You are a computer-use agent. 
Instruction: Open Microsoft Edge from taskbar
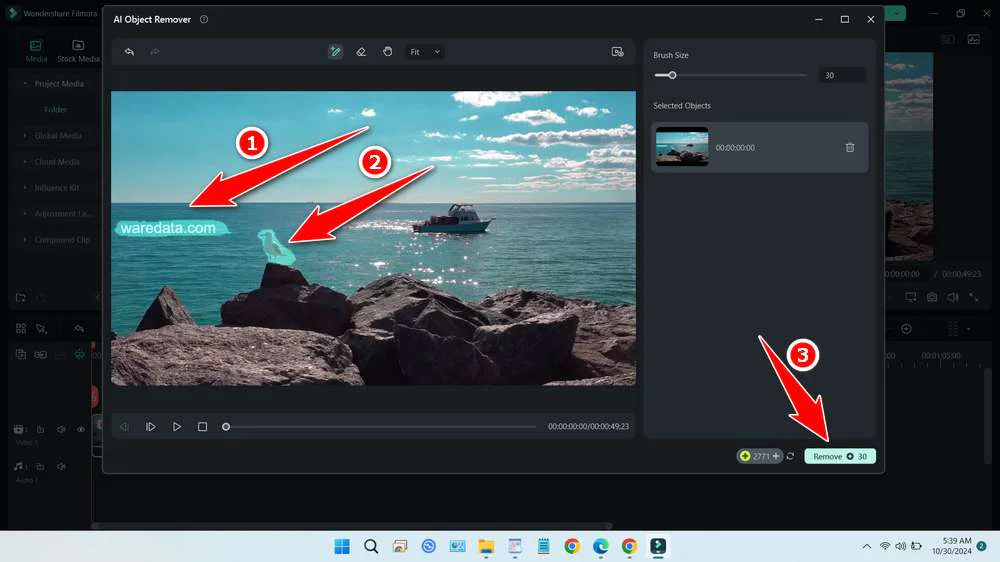pyautogui.click(x=601, y=546)
